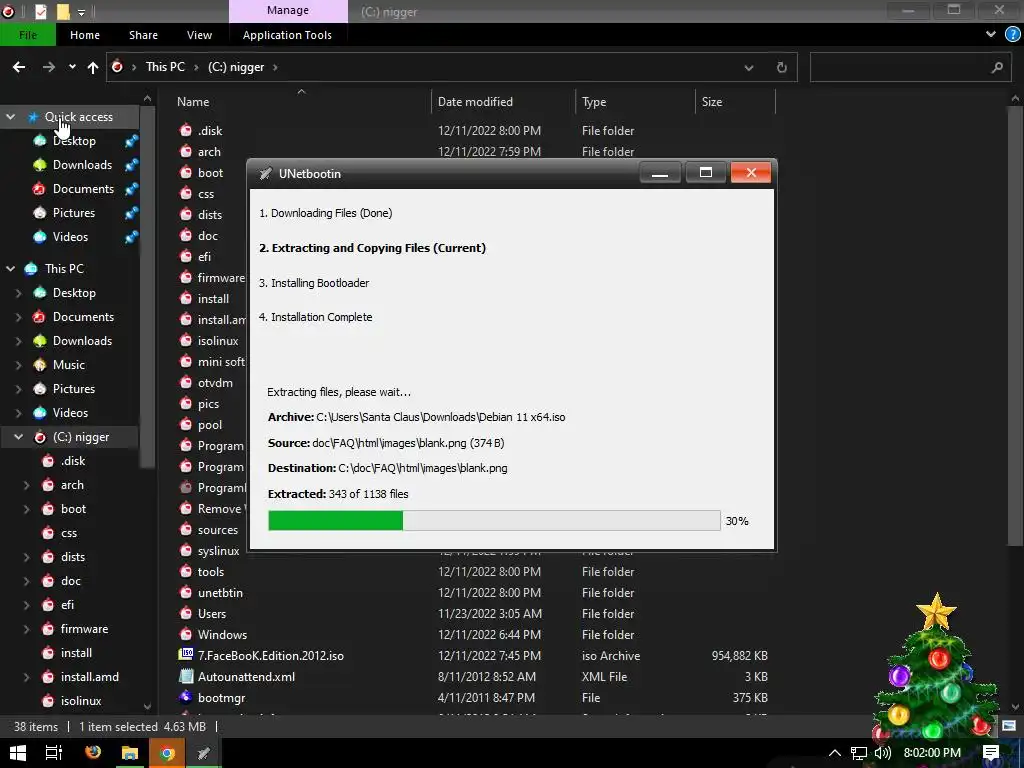Switch to Chrome on the taskbar

167,753
